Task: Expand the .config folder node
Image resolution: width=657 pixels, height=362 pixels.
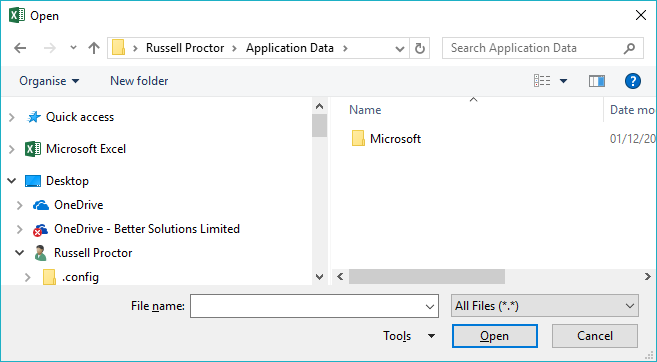Action: click(28, 277)
